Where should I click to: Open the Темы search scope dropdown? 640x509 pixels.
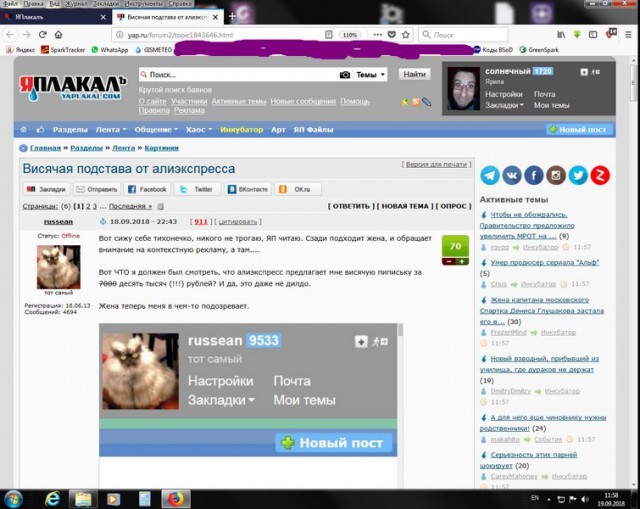[371, 75]
